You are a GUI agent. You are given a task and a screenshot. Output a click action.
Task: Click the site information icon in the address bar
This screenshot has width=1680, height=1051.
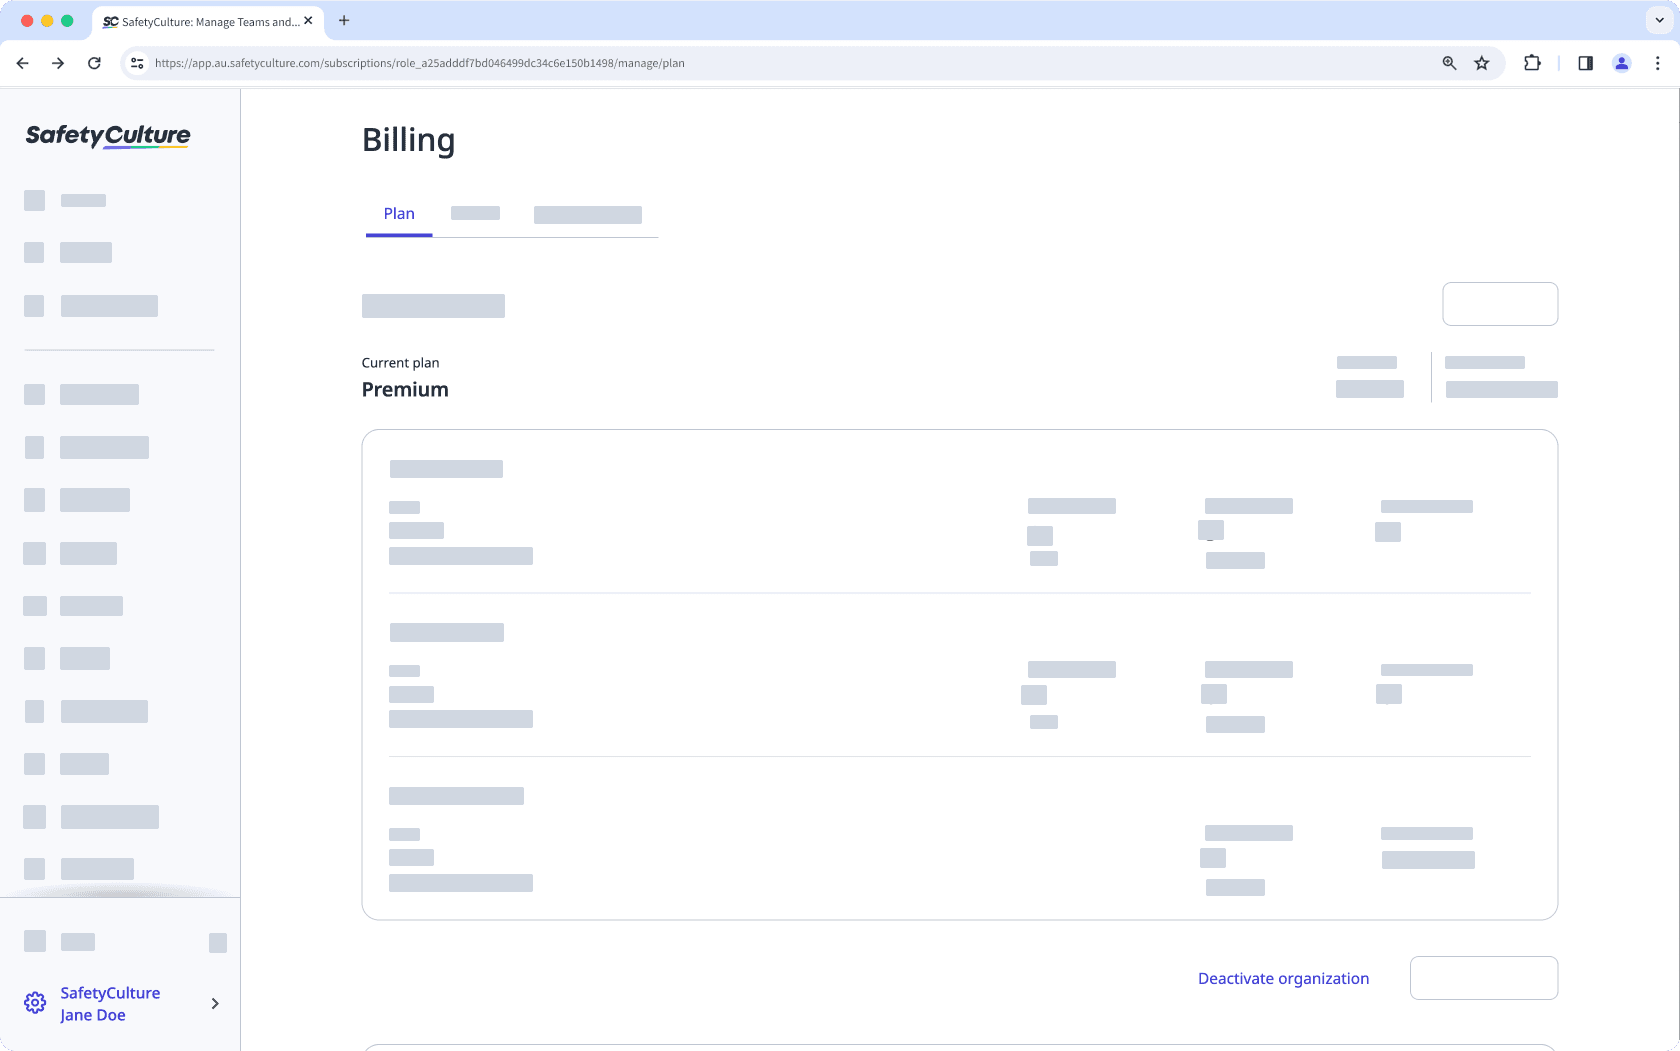point(136,62)
